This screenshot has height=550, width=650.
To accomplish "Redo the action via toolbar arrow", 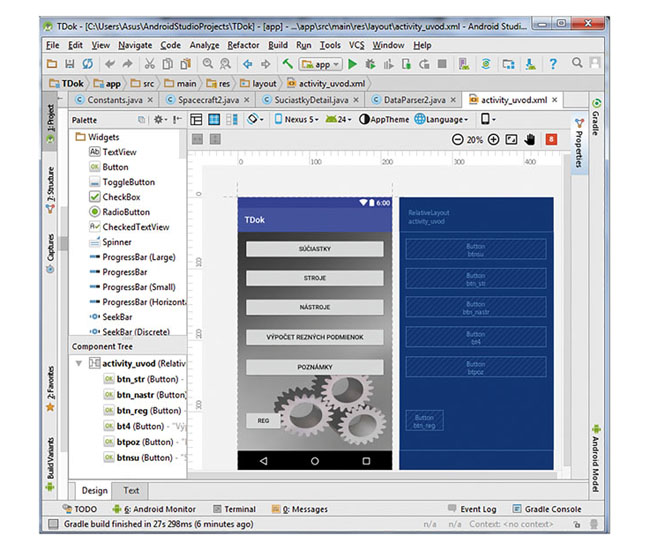I will [127, 64].
